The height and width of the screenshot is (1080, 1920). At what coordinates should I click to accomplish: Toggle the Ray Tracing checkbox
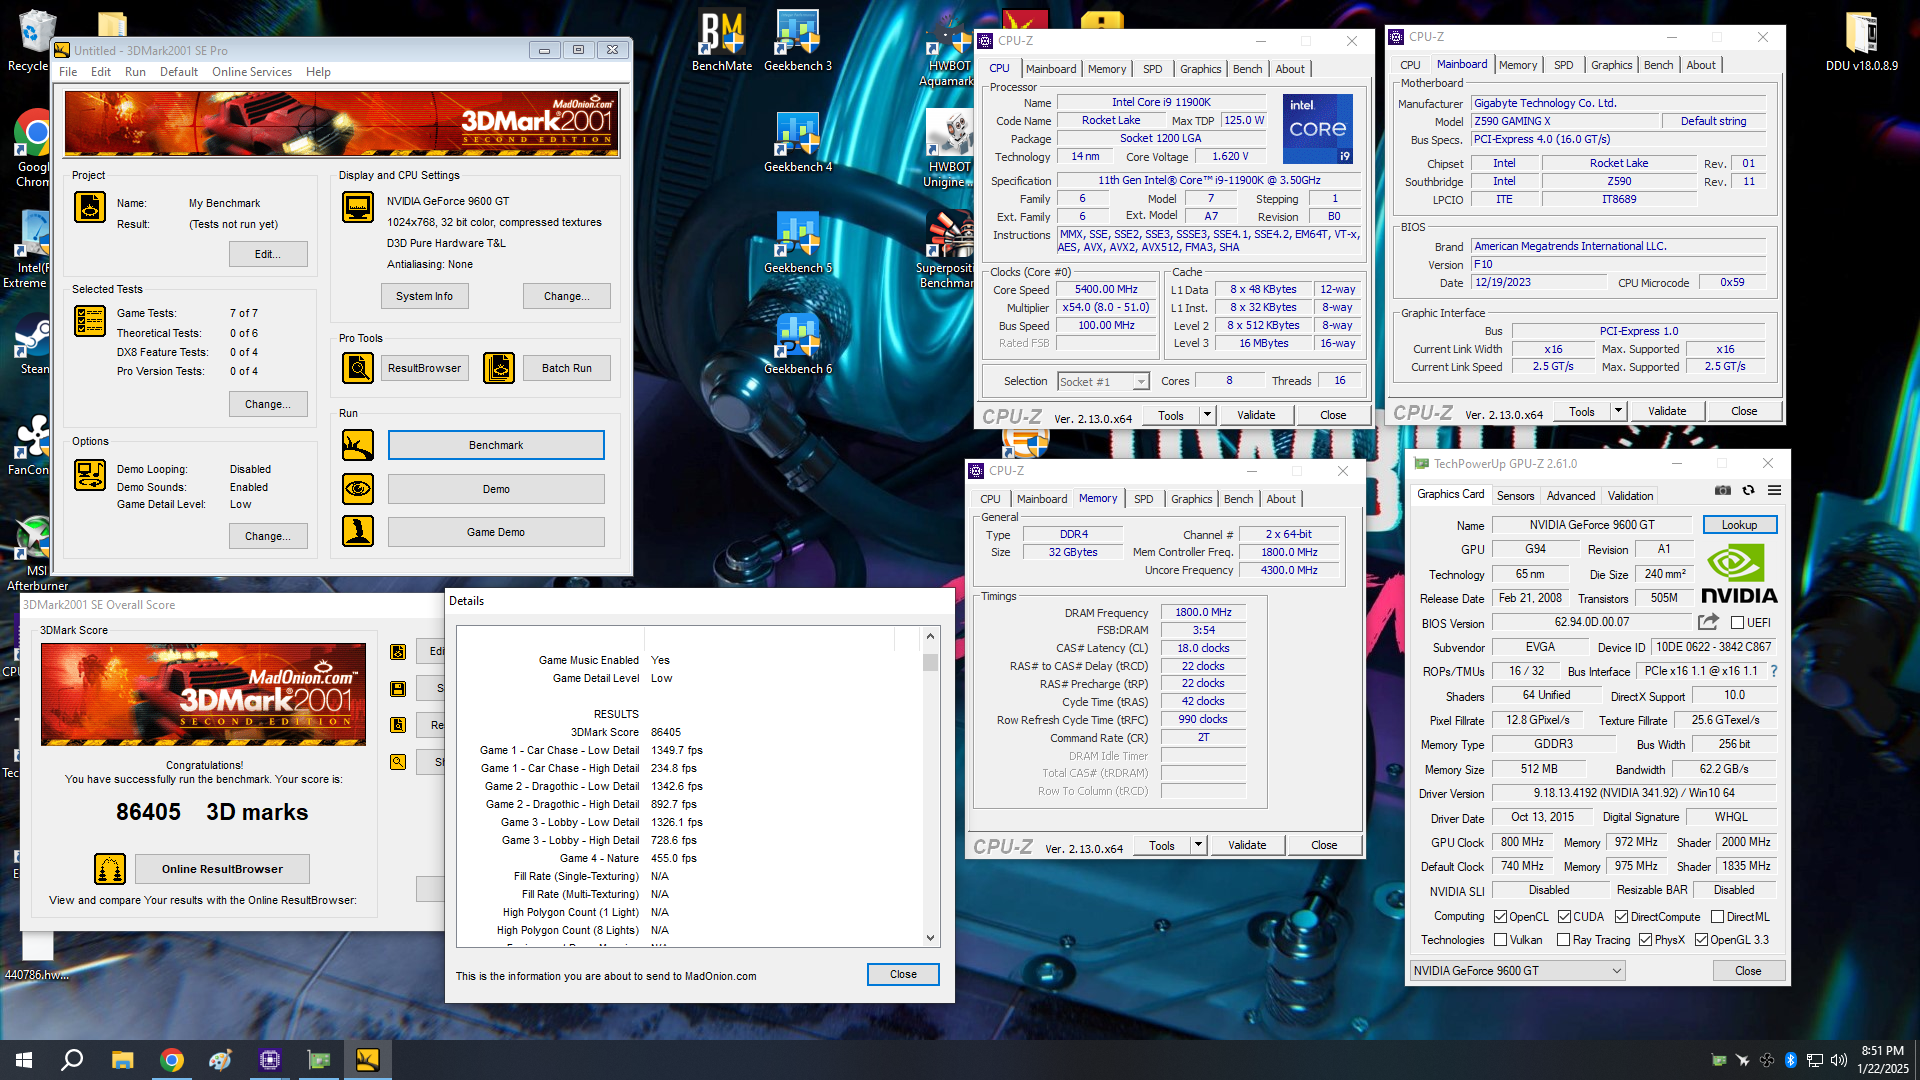(1563, 940)
